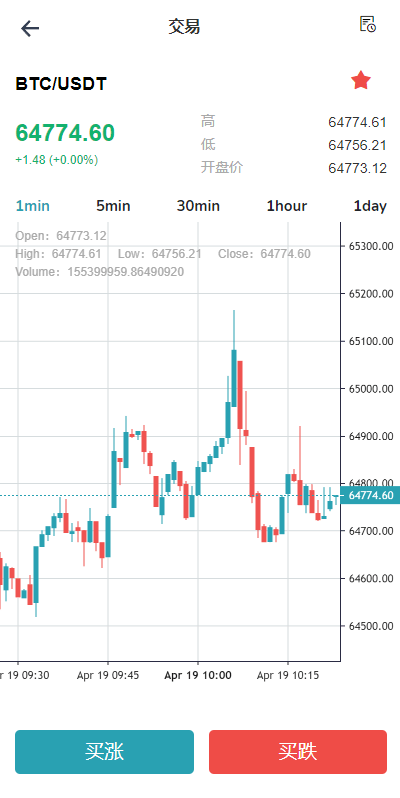Select the 1hour interval tab
400x798 pixels.
click(x=287, y=206)
